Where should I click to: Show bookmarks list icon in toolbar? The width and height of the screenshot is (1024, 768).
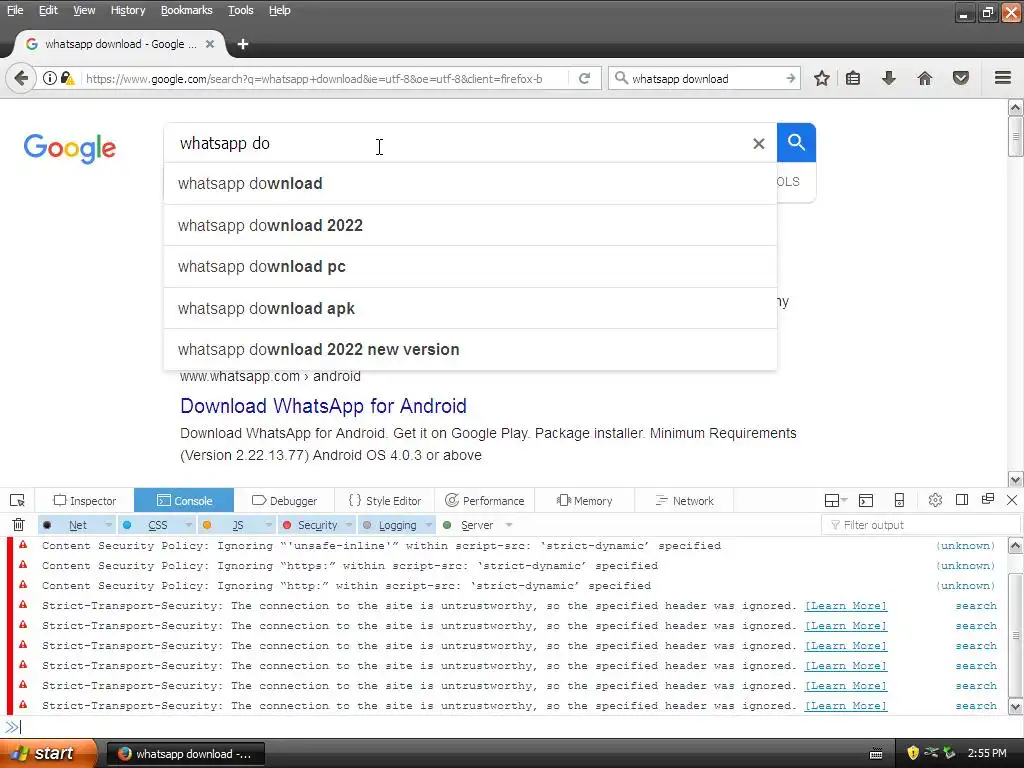(853, 78)
